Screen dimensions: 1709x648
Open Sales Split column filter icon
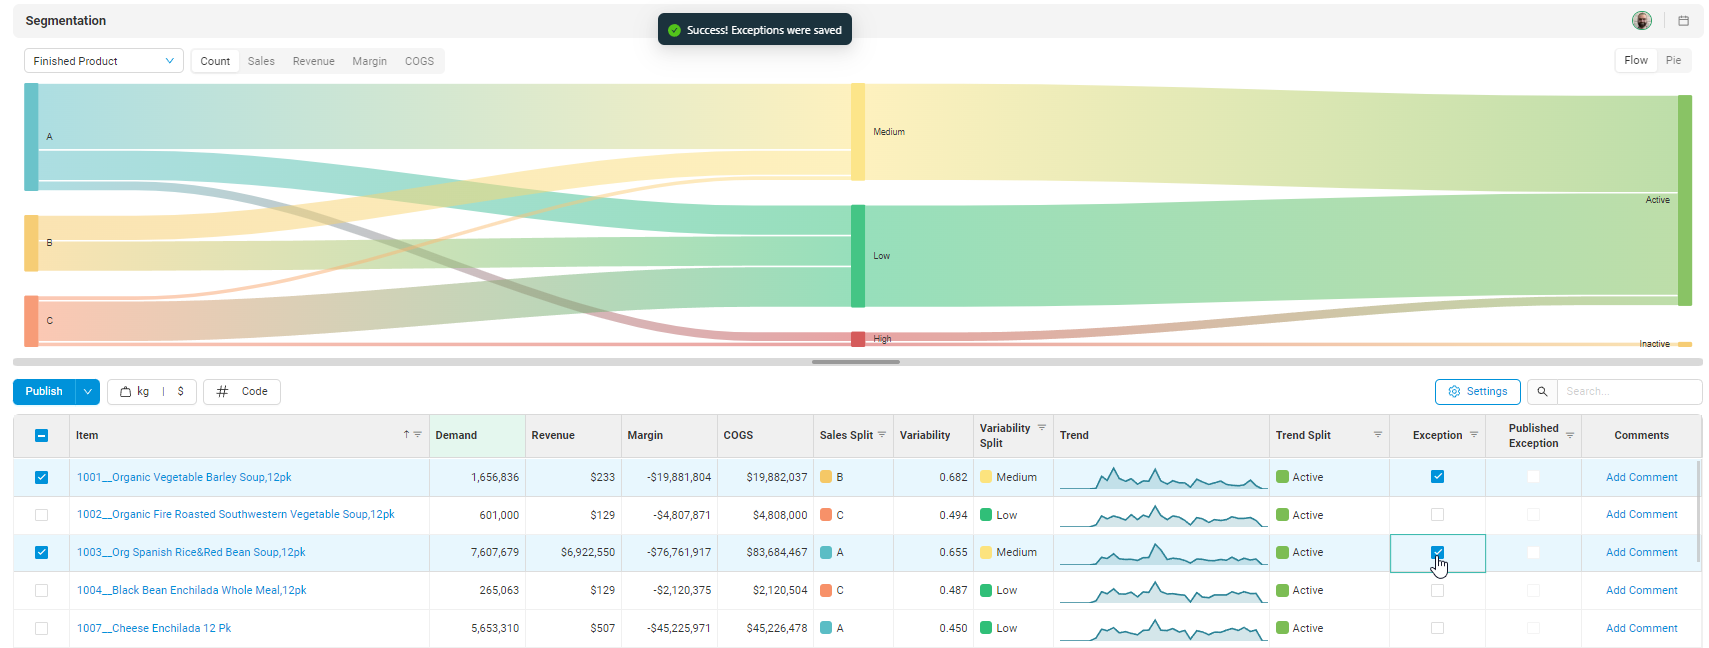pos(882,435)
